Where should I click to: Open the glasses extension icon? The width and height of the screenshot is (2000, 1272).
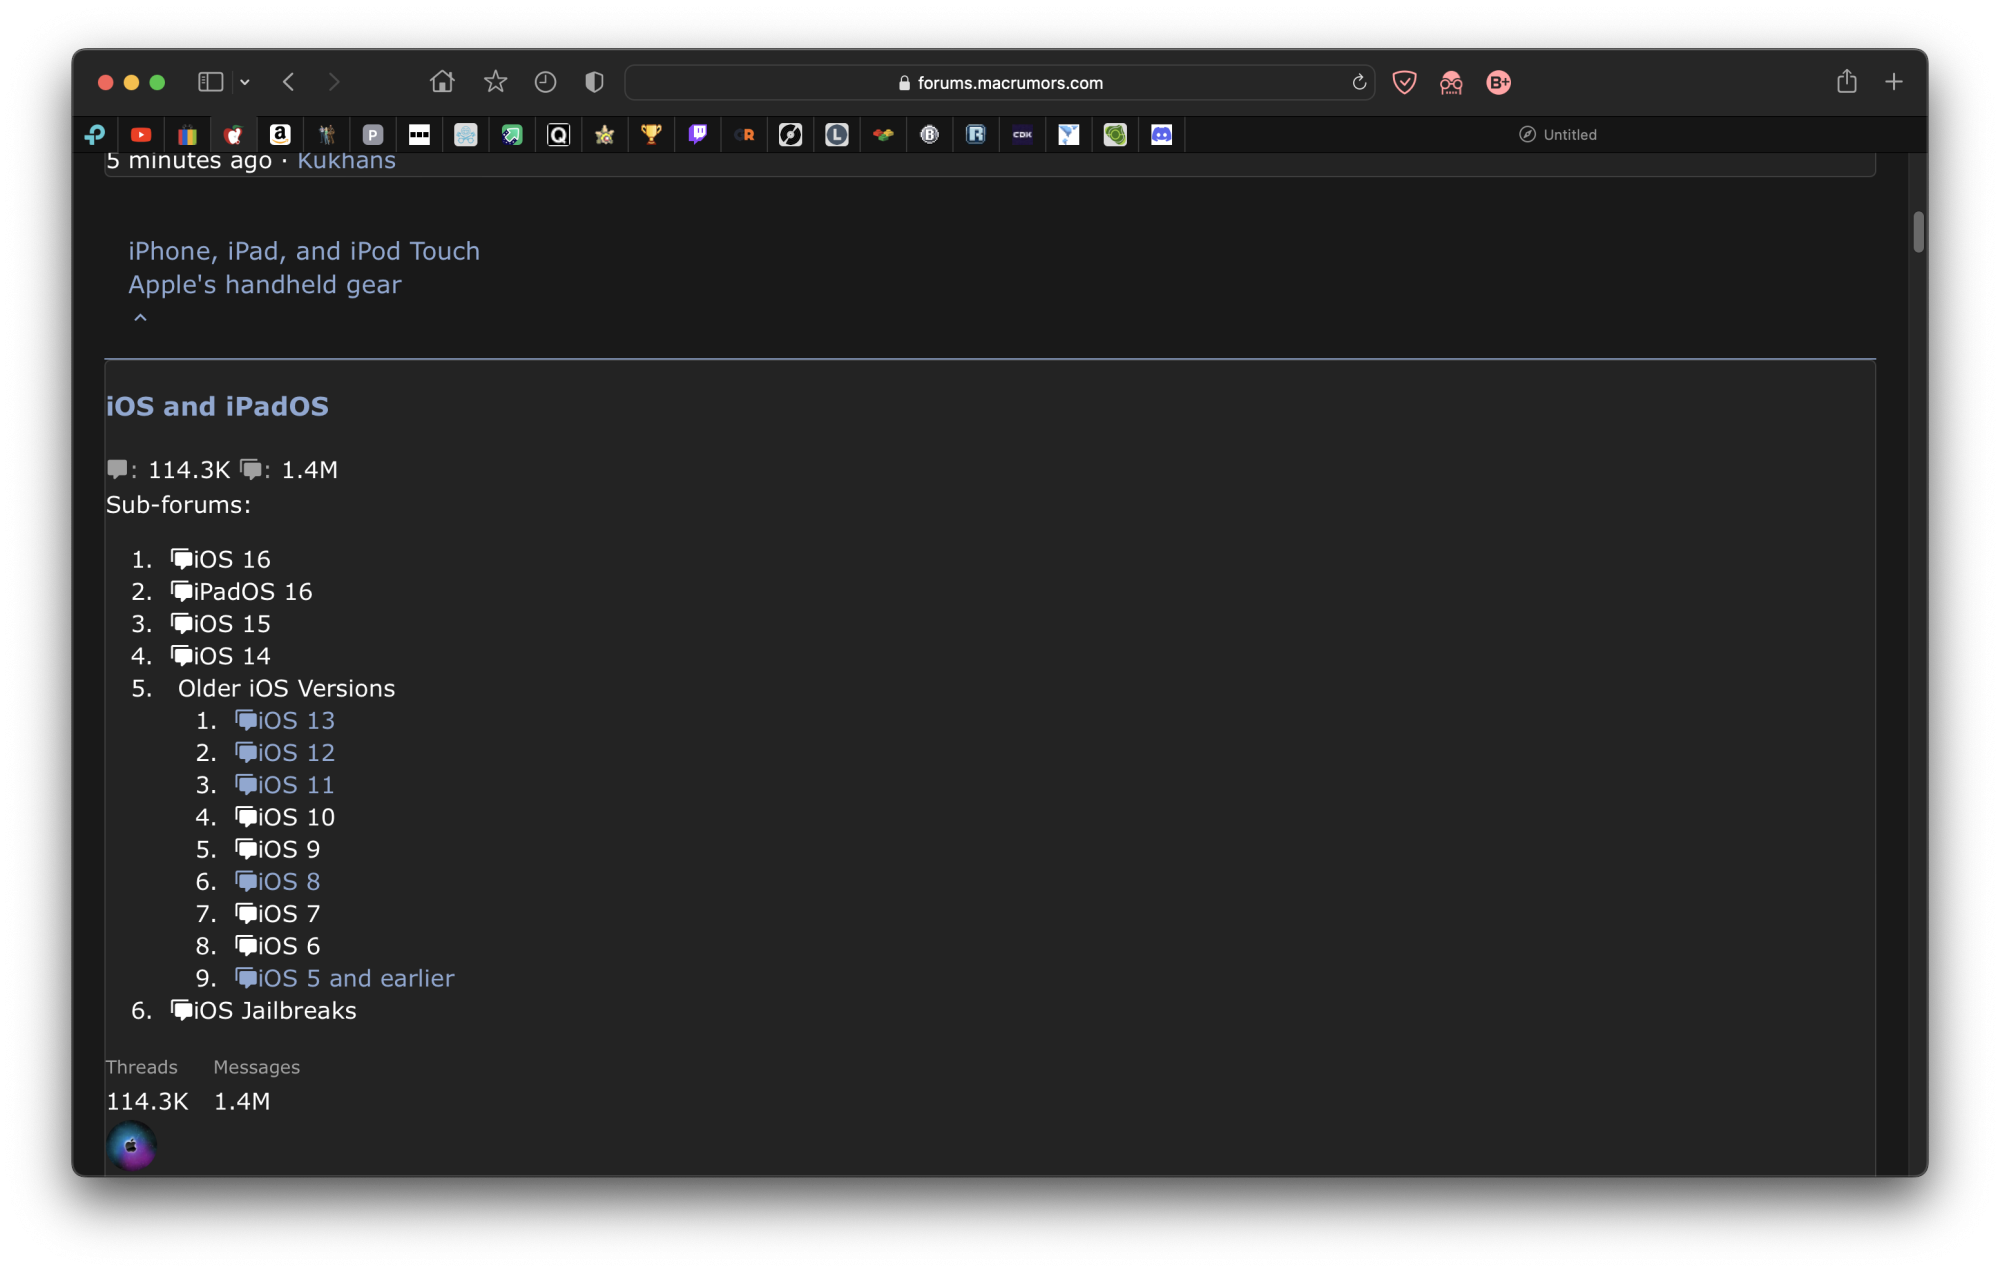1451,83
